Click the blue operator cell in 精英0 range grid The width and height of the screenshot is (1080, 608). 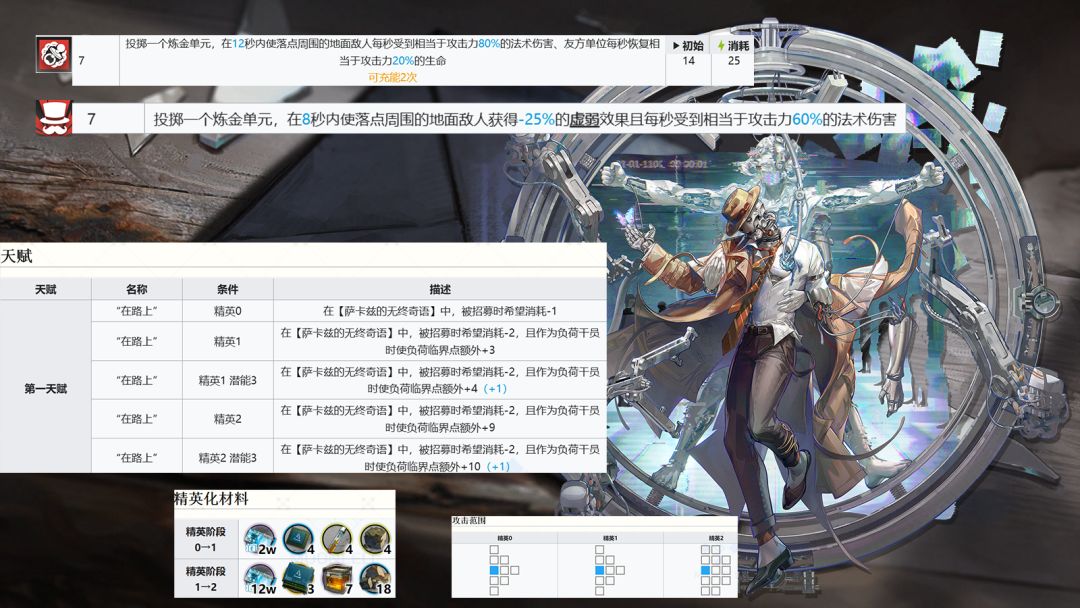point(494,570)
